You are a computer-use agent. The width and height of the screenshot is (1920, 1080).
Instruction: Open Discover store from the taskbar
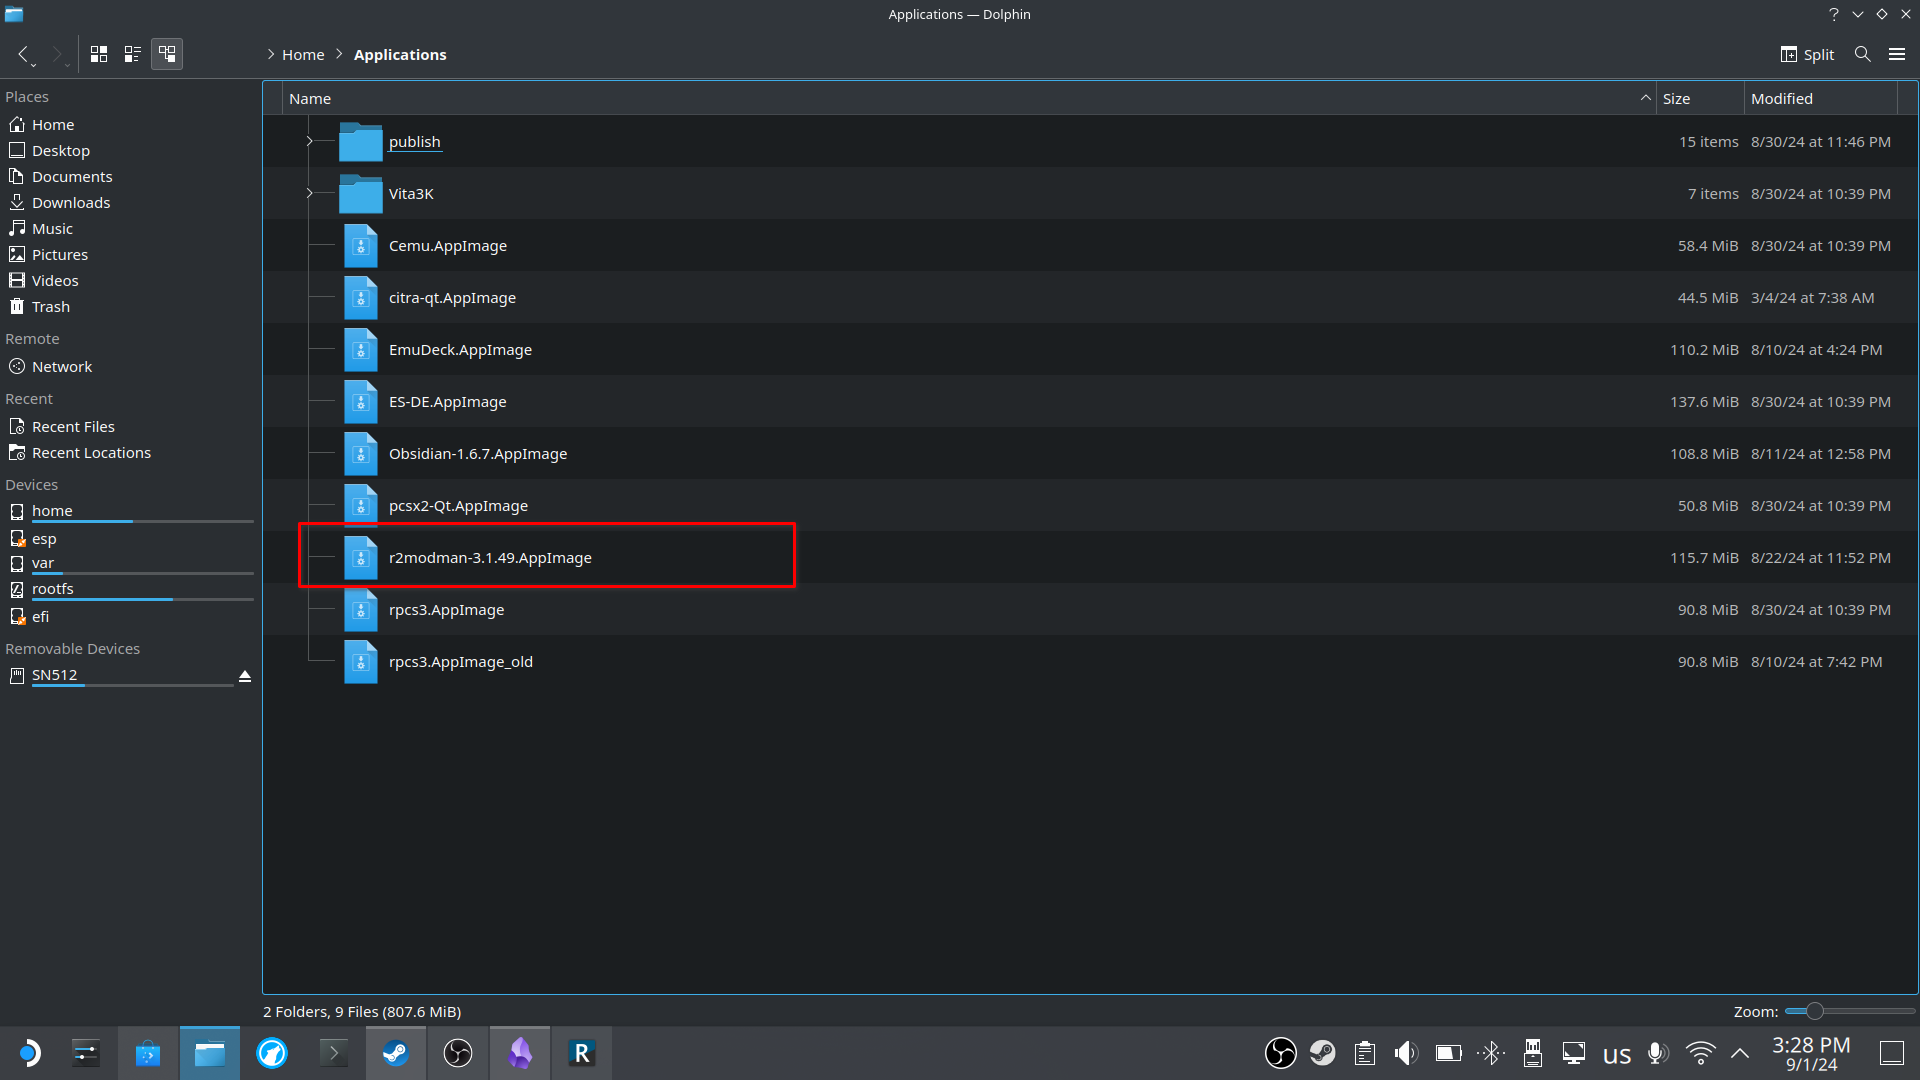pyautogui.click(x=148, y=1053)
